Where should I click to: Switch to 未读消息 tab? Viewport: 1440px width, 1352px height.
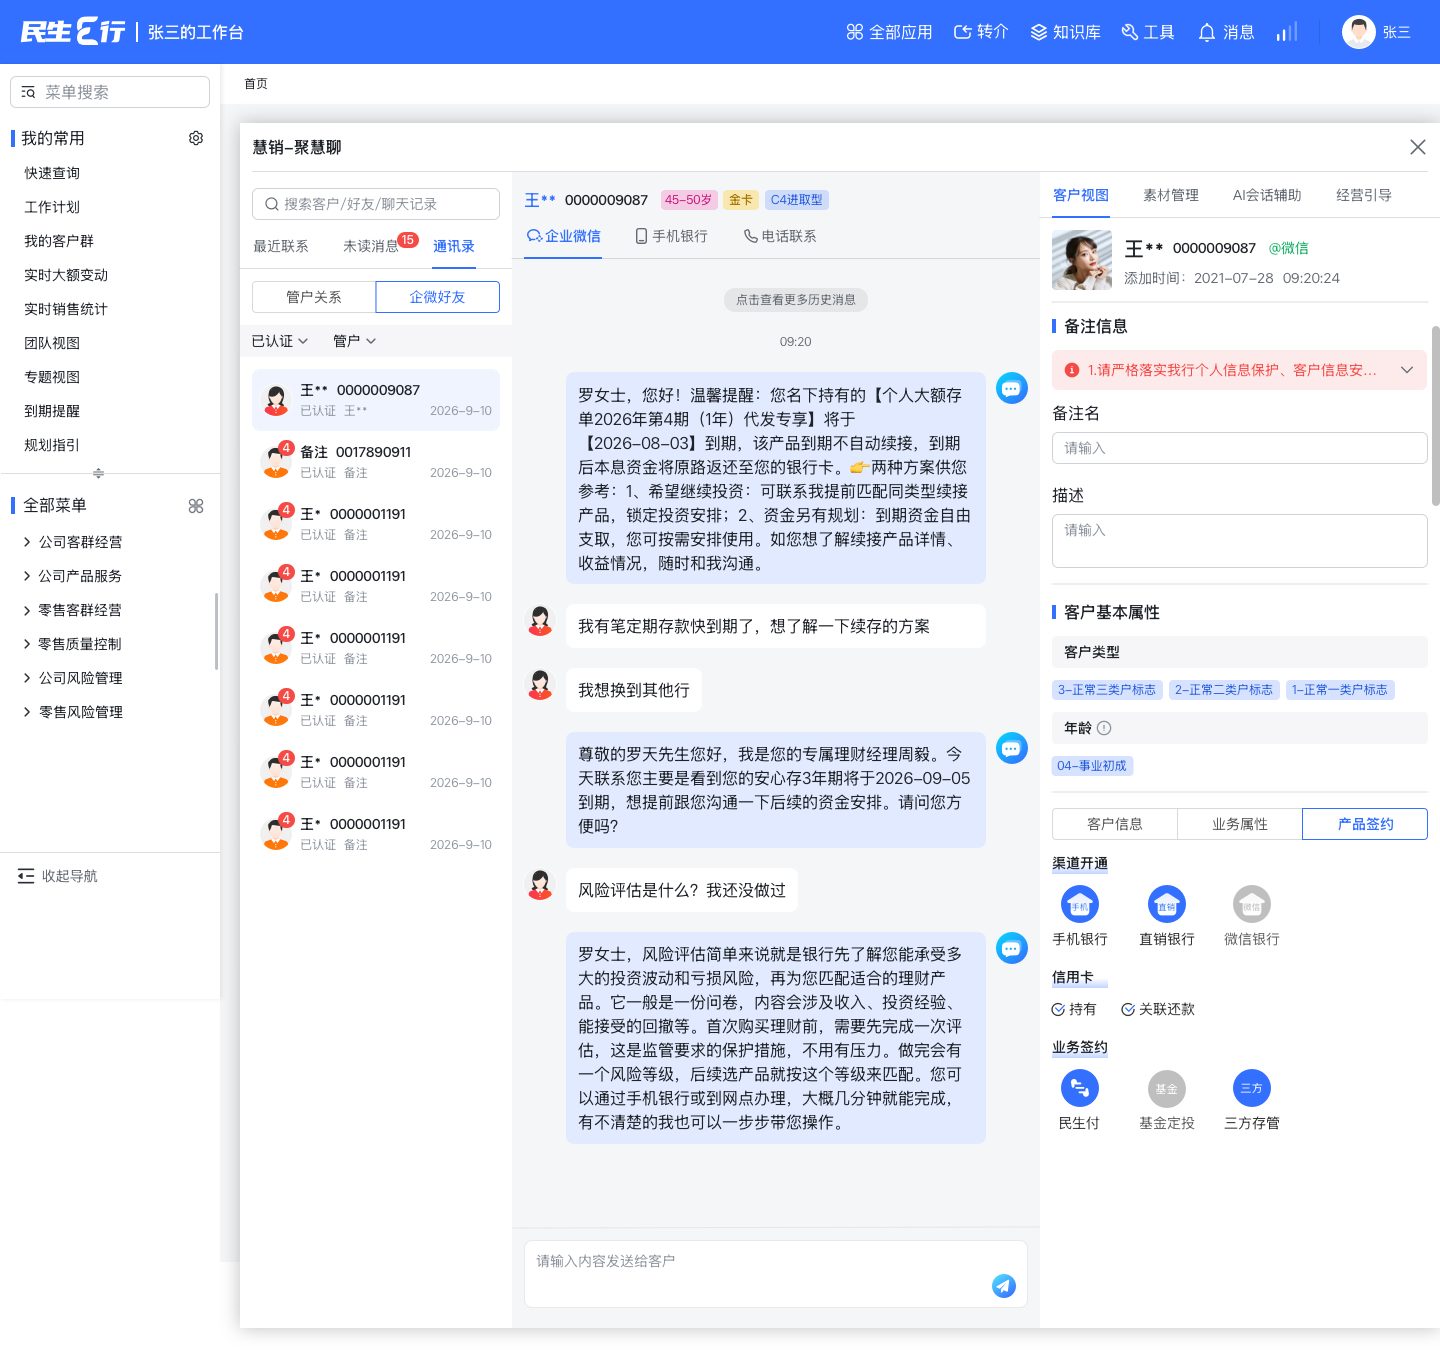(x=370, y=246)
